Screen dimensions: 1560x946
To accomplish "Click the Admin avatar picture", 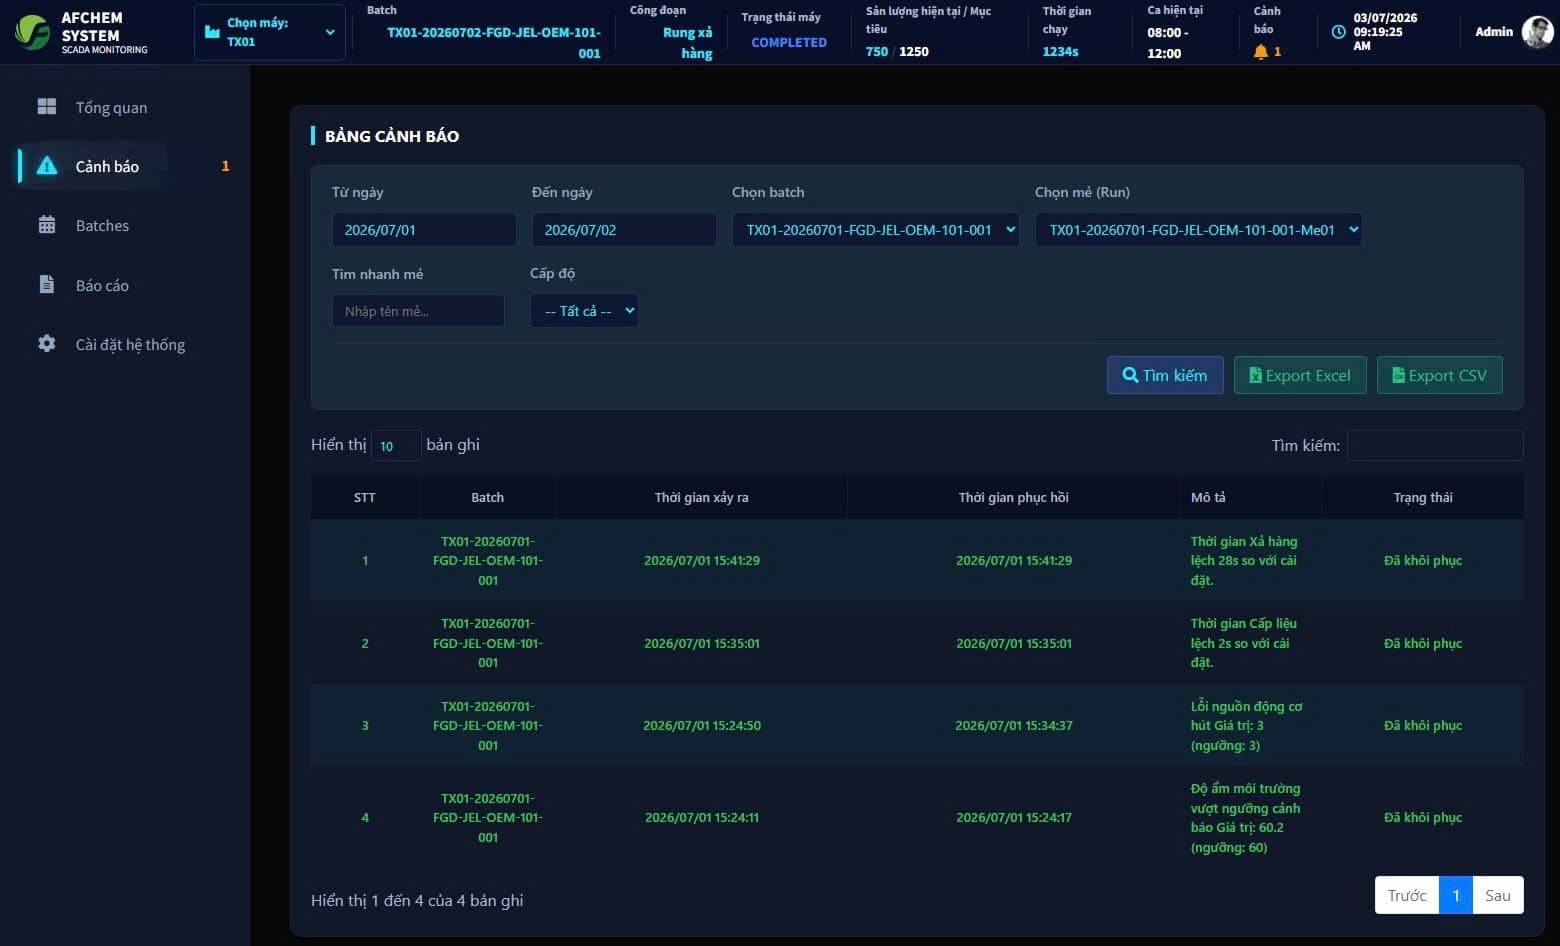I will tap(1537, 32).
